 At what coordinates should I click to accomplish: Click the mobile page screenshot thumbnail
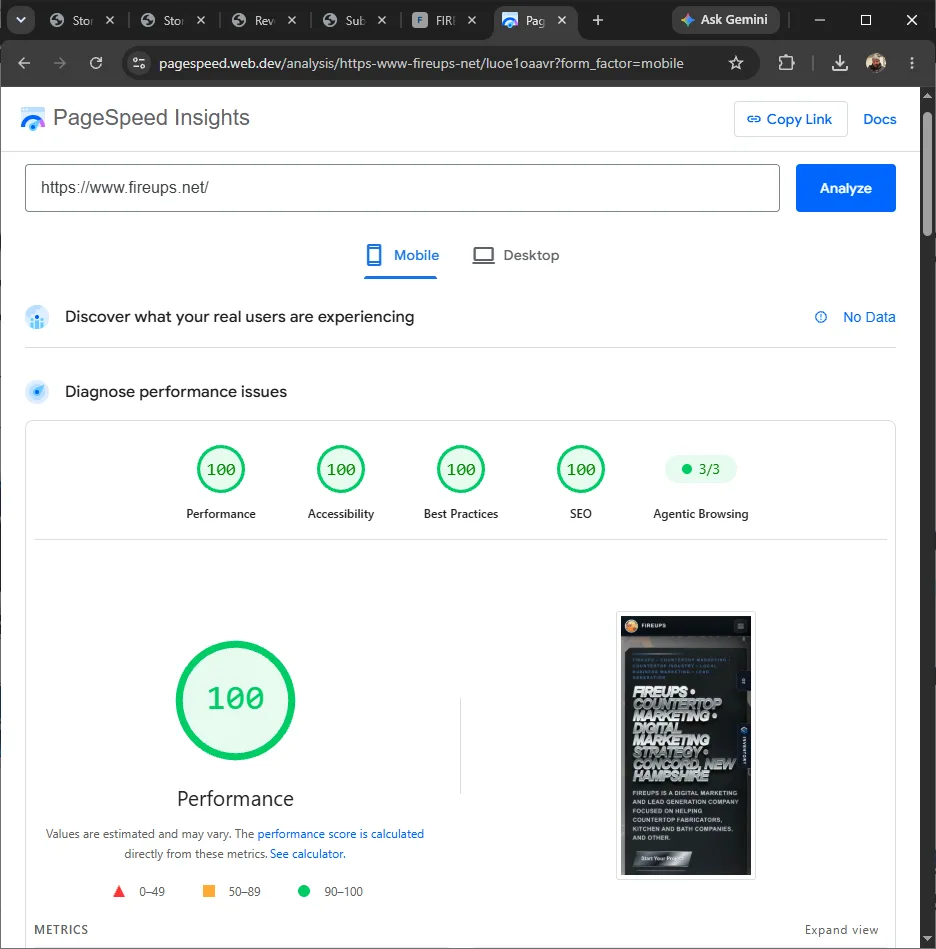(x=686, y=745)
